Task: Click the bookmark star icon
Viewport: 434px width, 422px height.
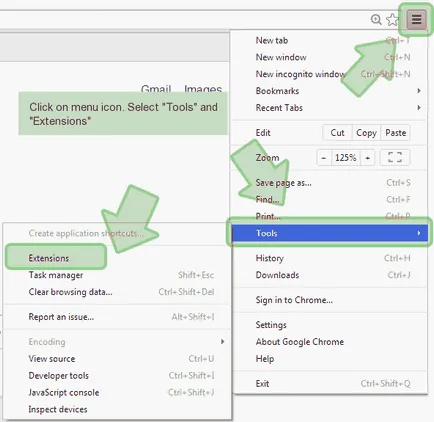Action: tap(392, 20)
